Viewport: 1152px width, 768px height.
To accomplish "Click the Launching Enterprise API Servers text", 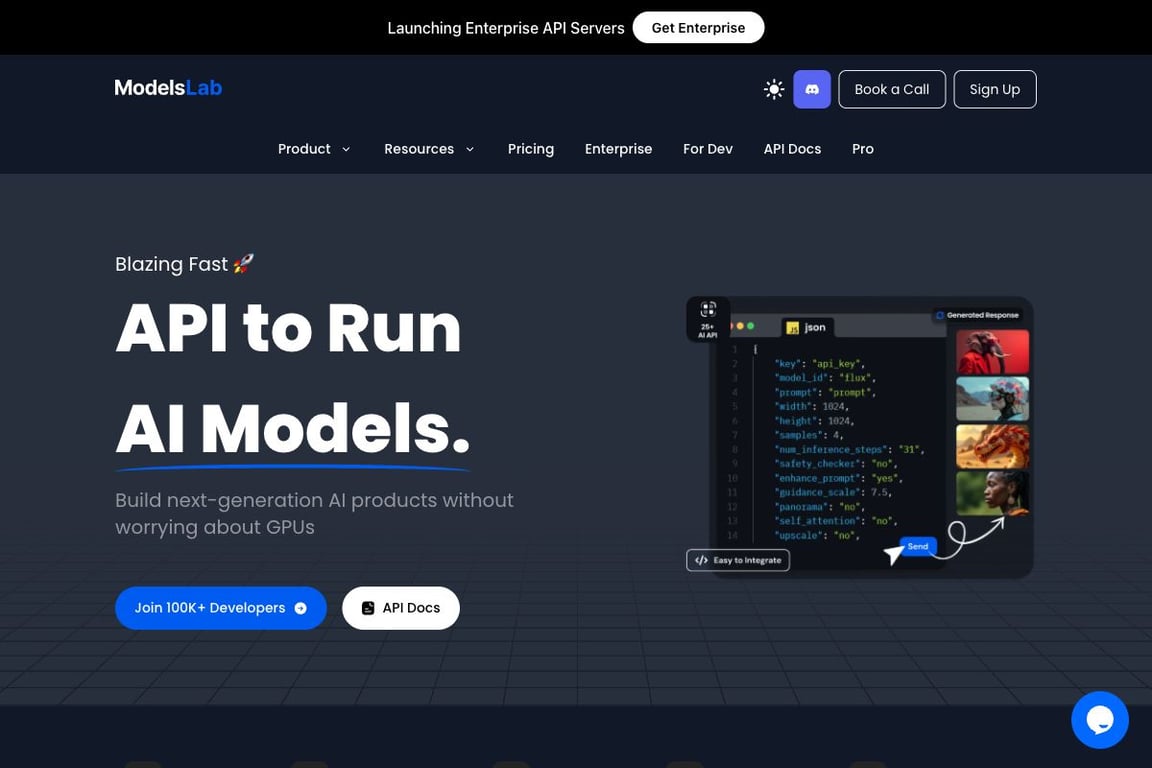I will [505, 28].
